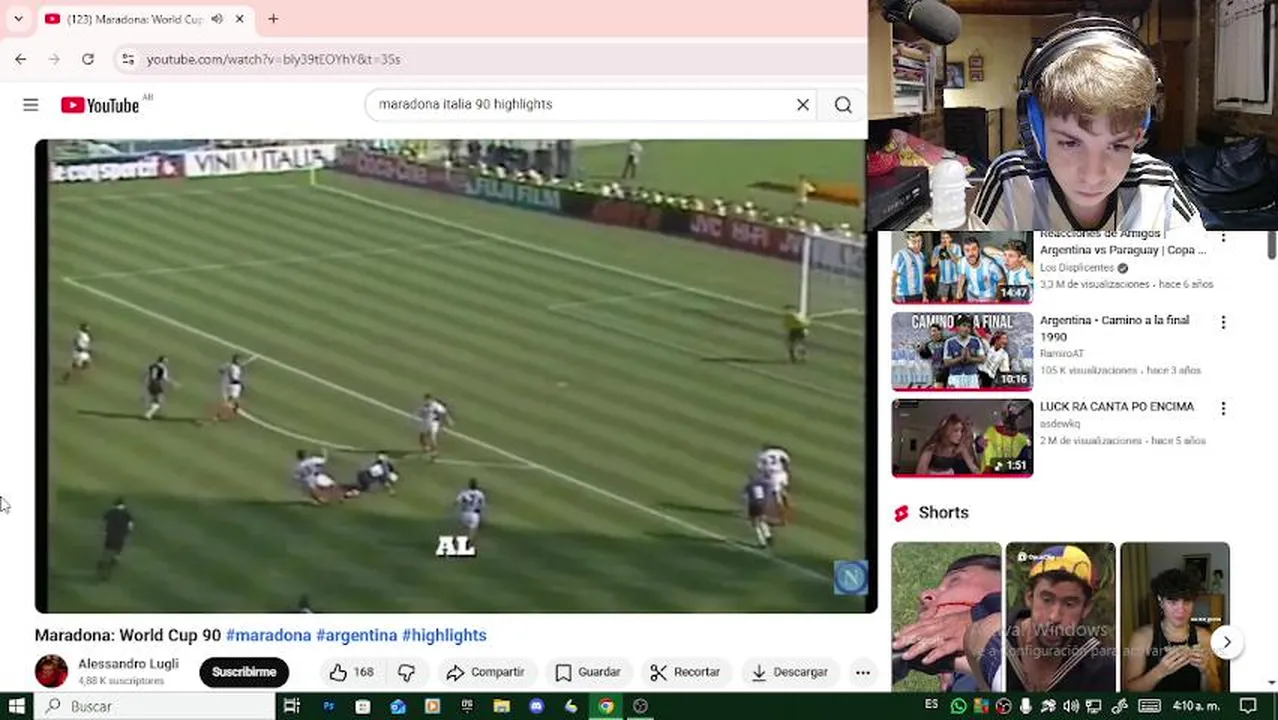Dislike the Maradona video
The width and height of the screenshot is (1278, 720).
click(x=406, y=672)
